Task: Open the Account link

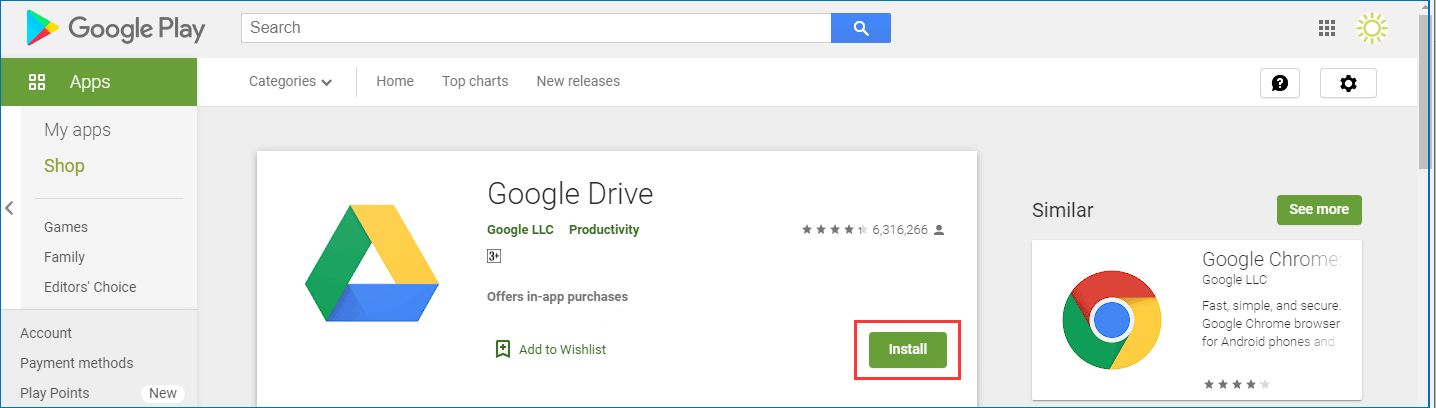Action: click(46, 333)
